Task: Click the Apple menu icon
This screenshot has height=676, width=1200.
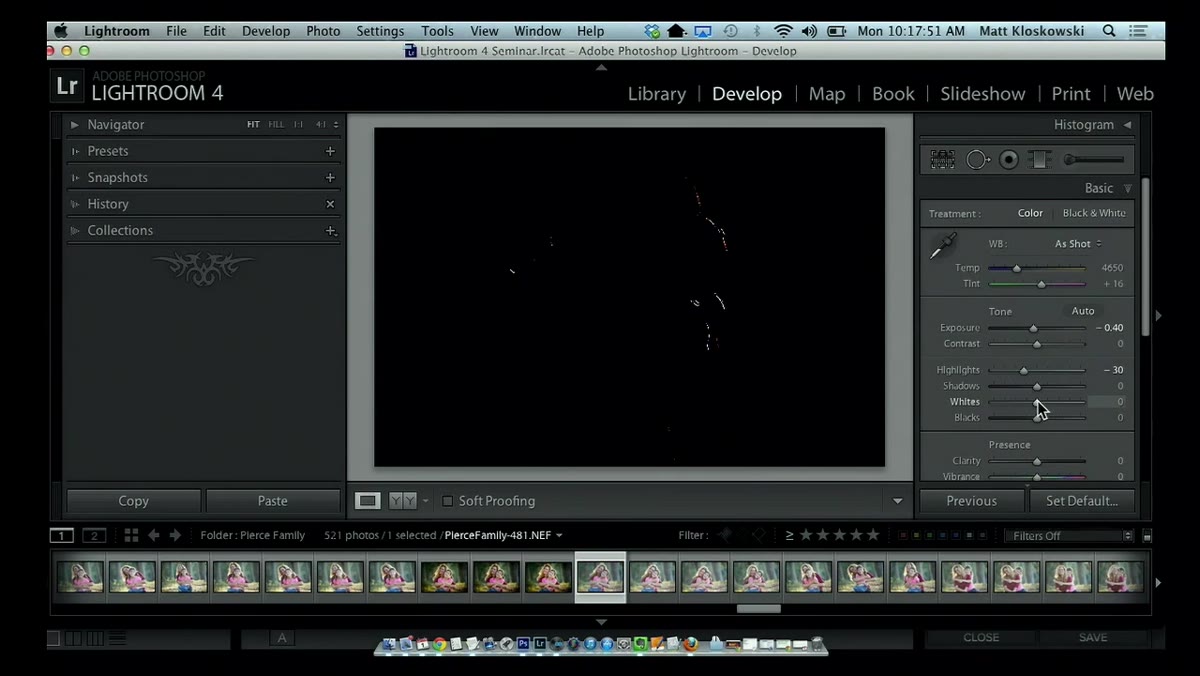Action: click(61, 31)
